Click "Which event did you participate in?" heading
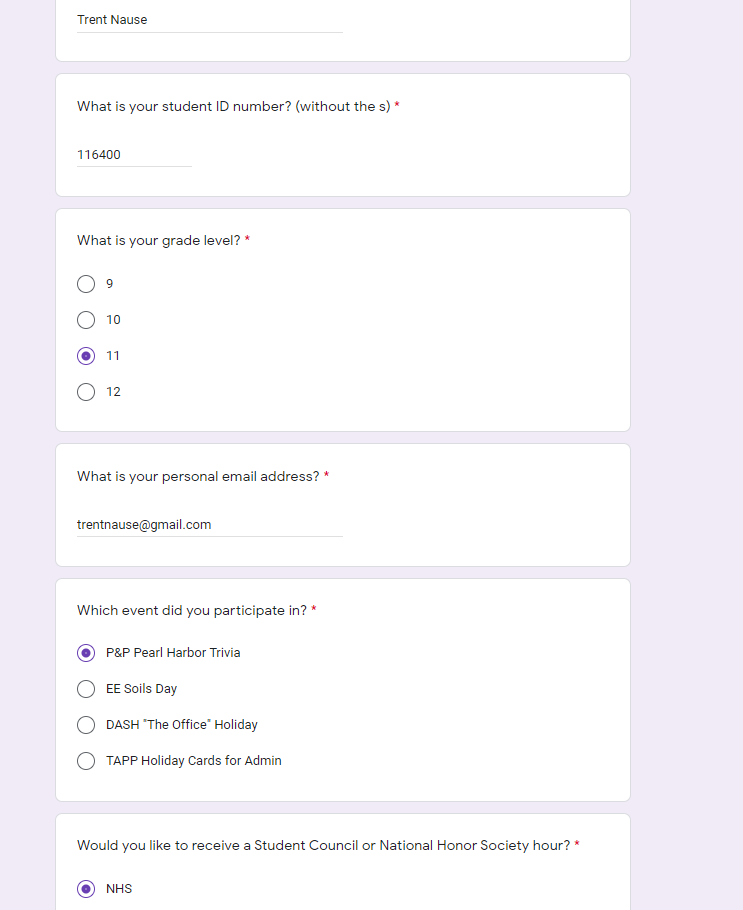Viewport: 743px width, 910px height. coord(192,611)
